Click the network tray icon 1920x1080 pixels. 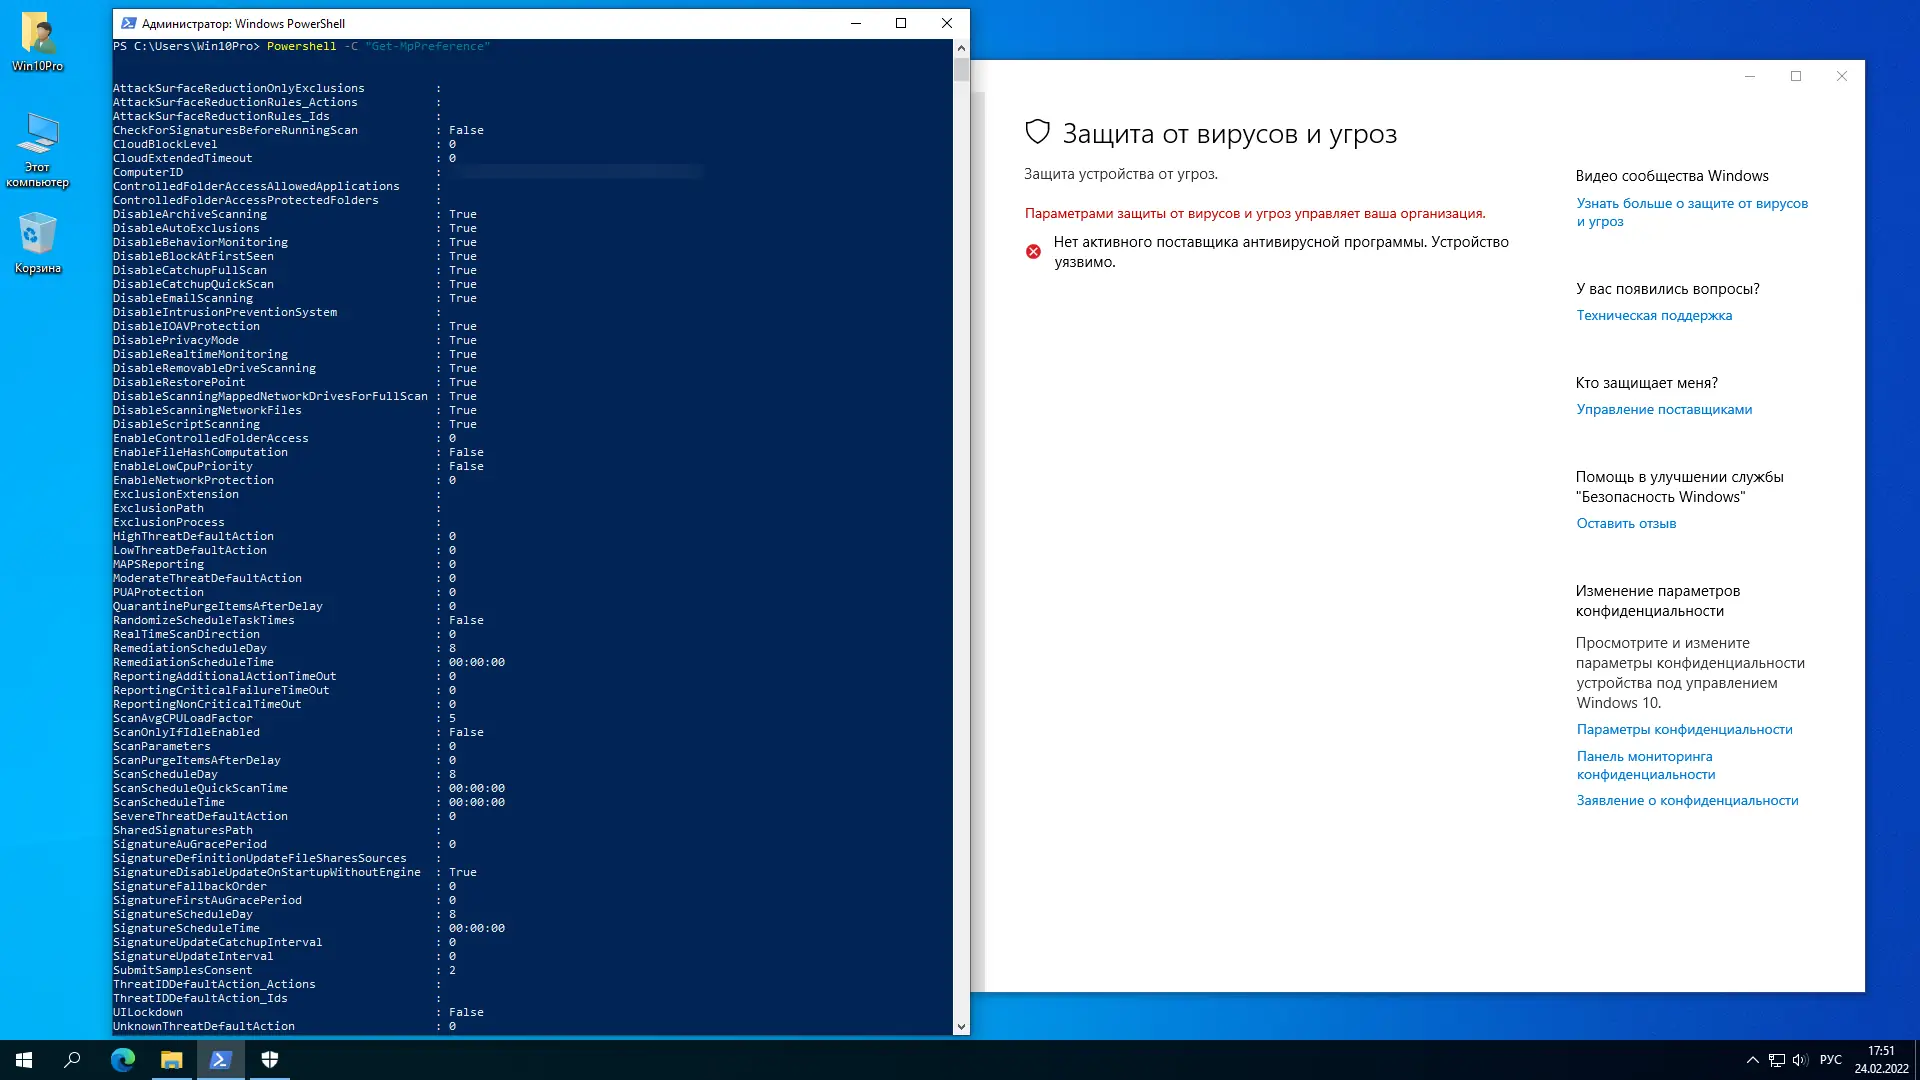1776,1060
